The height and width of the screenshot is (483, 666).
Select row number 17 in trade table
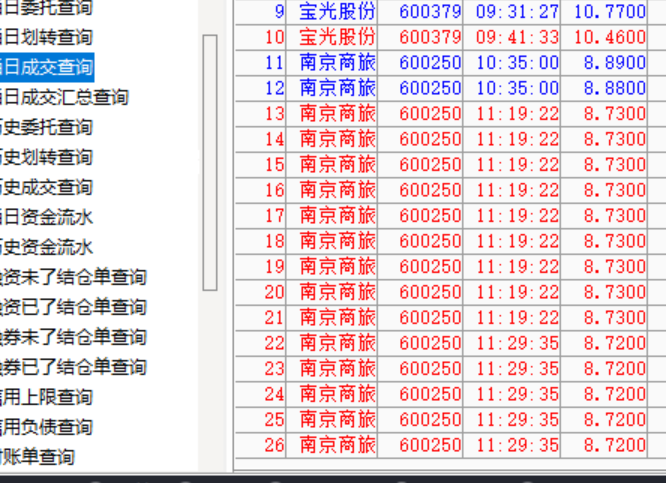(274, 215)
